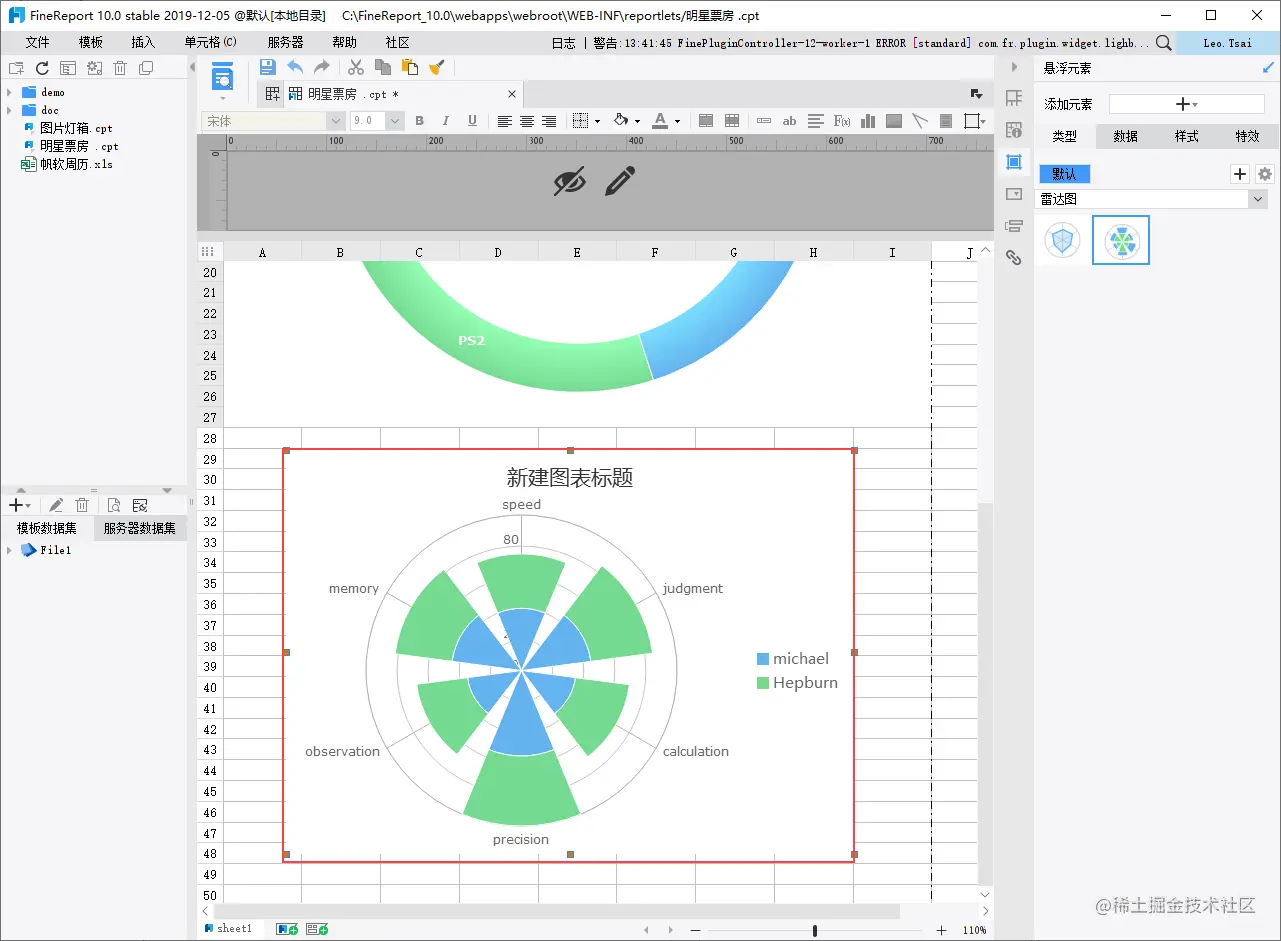Delete the selected file with trash icon
1281x941 pixels.
click(x=120, y=68)
